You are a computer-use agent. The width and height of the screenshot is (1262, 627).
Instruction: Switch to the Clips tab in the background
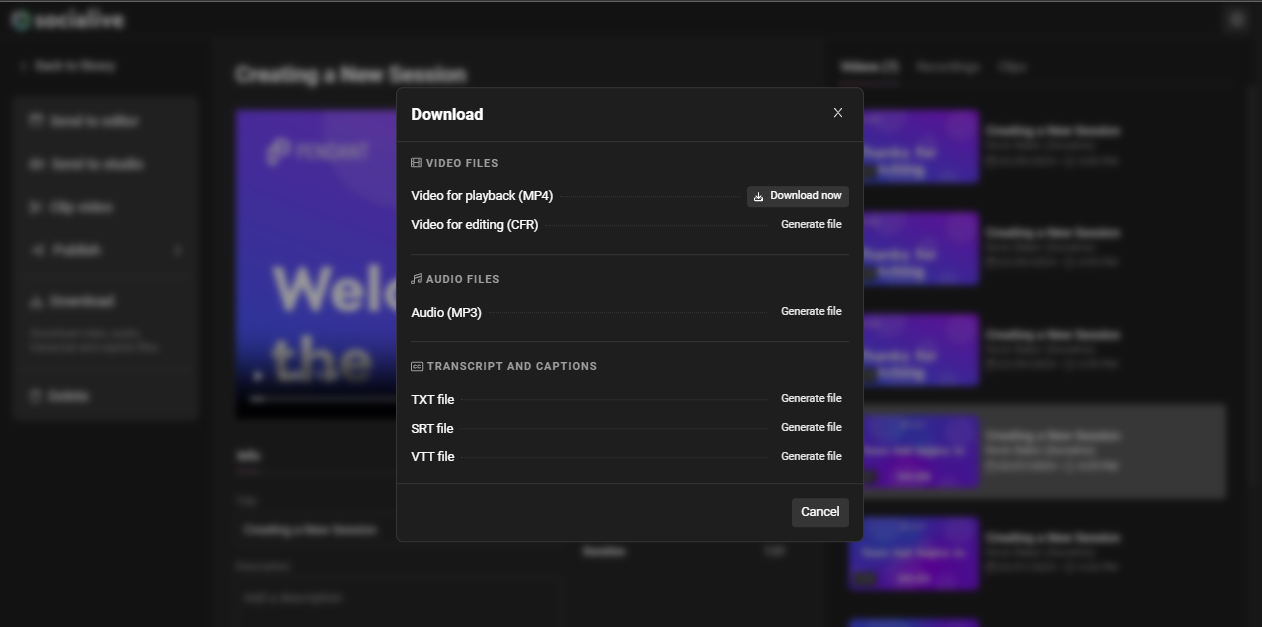point(1012,67)
